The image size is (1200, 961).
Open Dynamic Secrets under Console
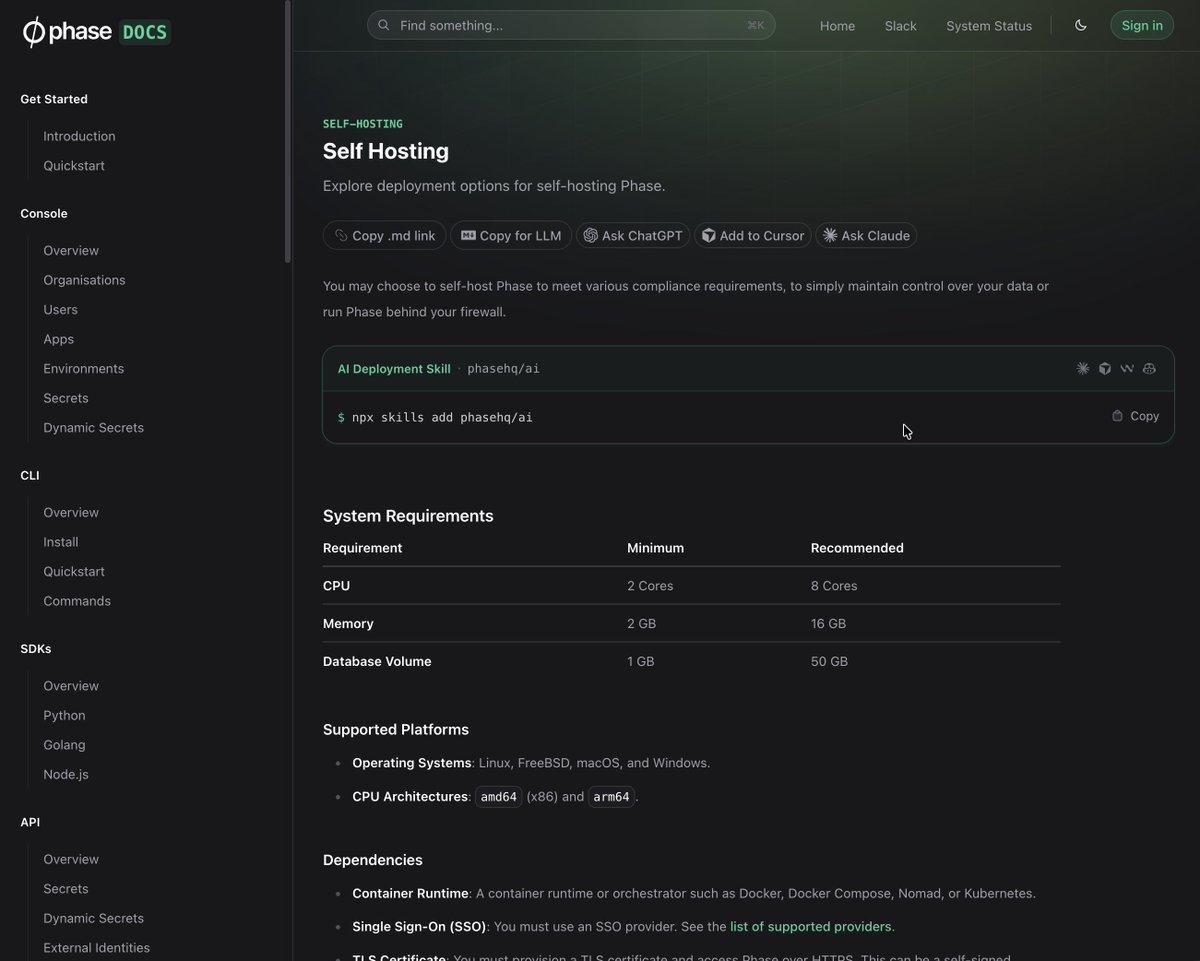[x=93, y=427]
